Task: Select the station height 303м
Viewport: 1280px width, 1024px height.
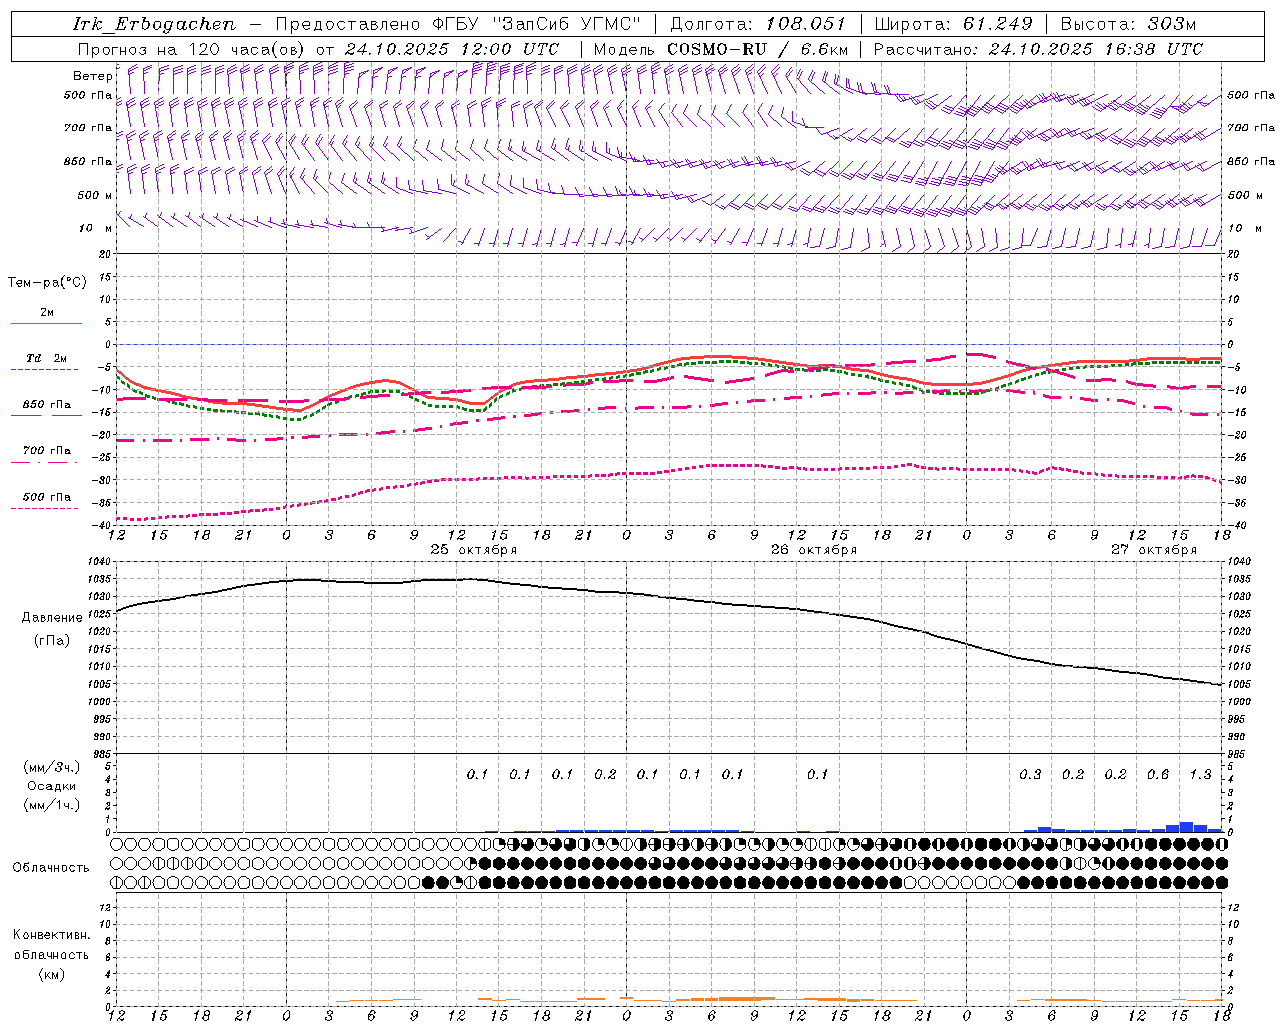Action: coord(1173,24)
